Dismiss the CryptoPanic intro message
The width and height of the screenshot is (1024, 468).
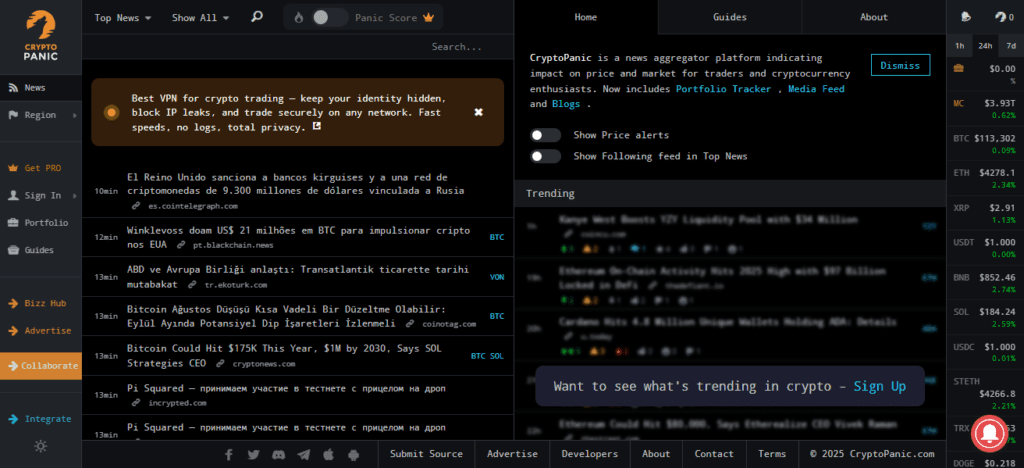pyautogui.click(x=900, y=65)
